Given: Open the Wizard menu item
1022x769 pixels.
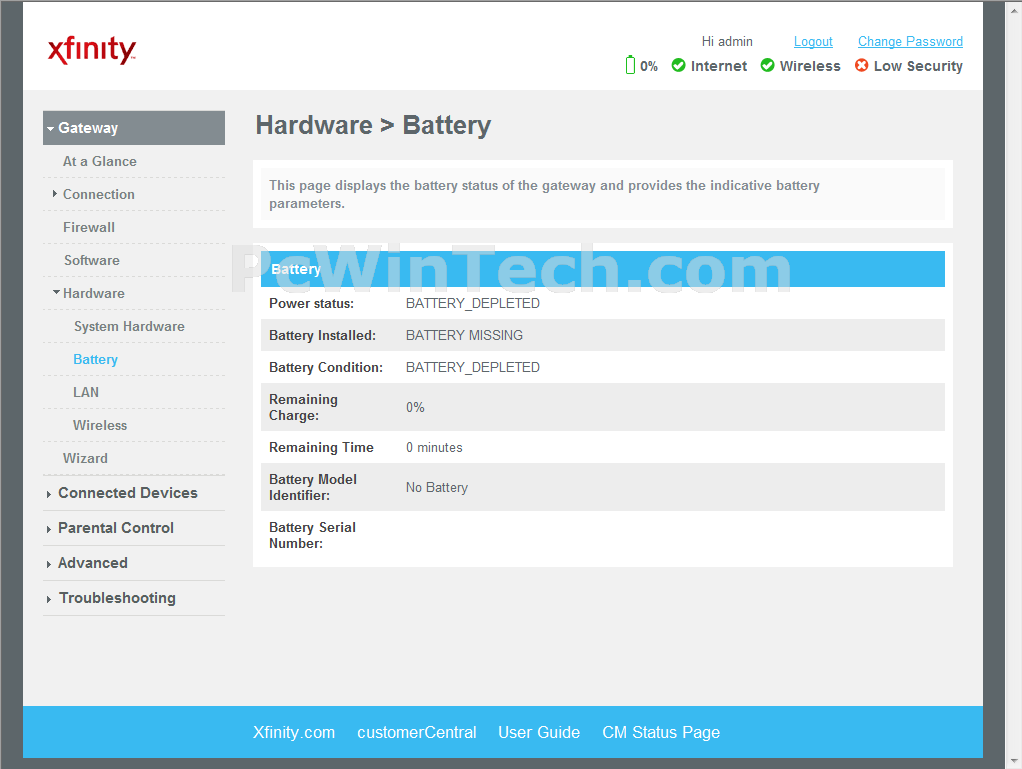Looking at the screenshot, I should tap(85, 459).
